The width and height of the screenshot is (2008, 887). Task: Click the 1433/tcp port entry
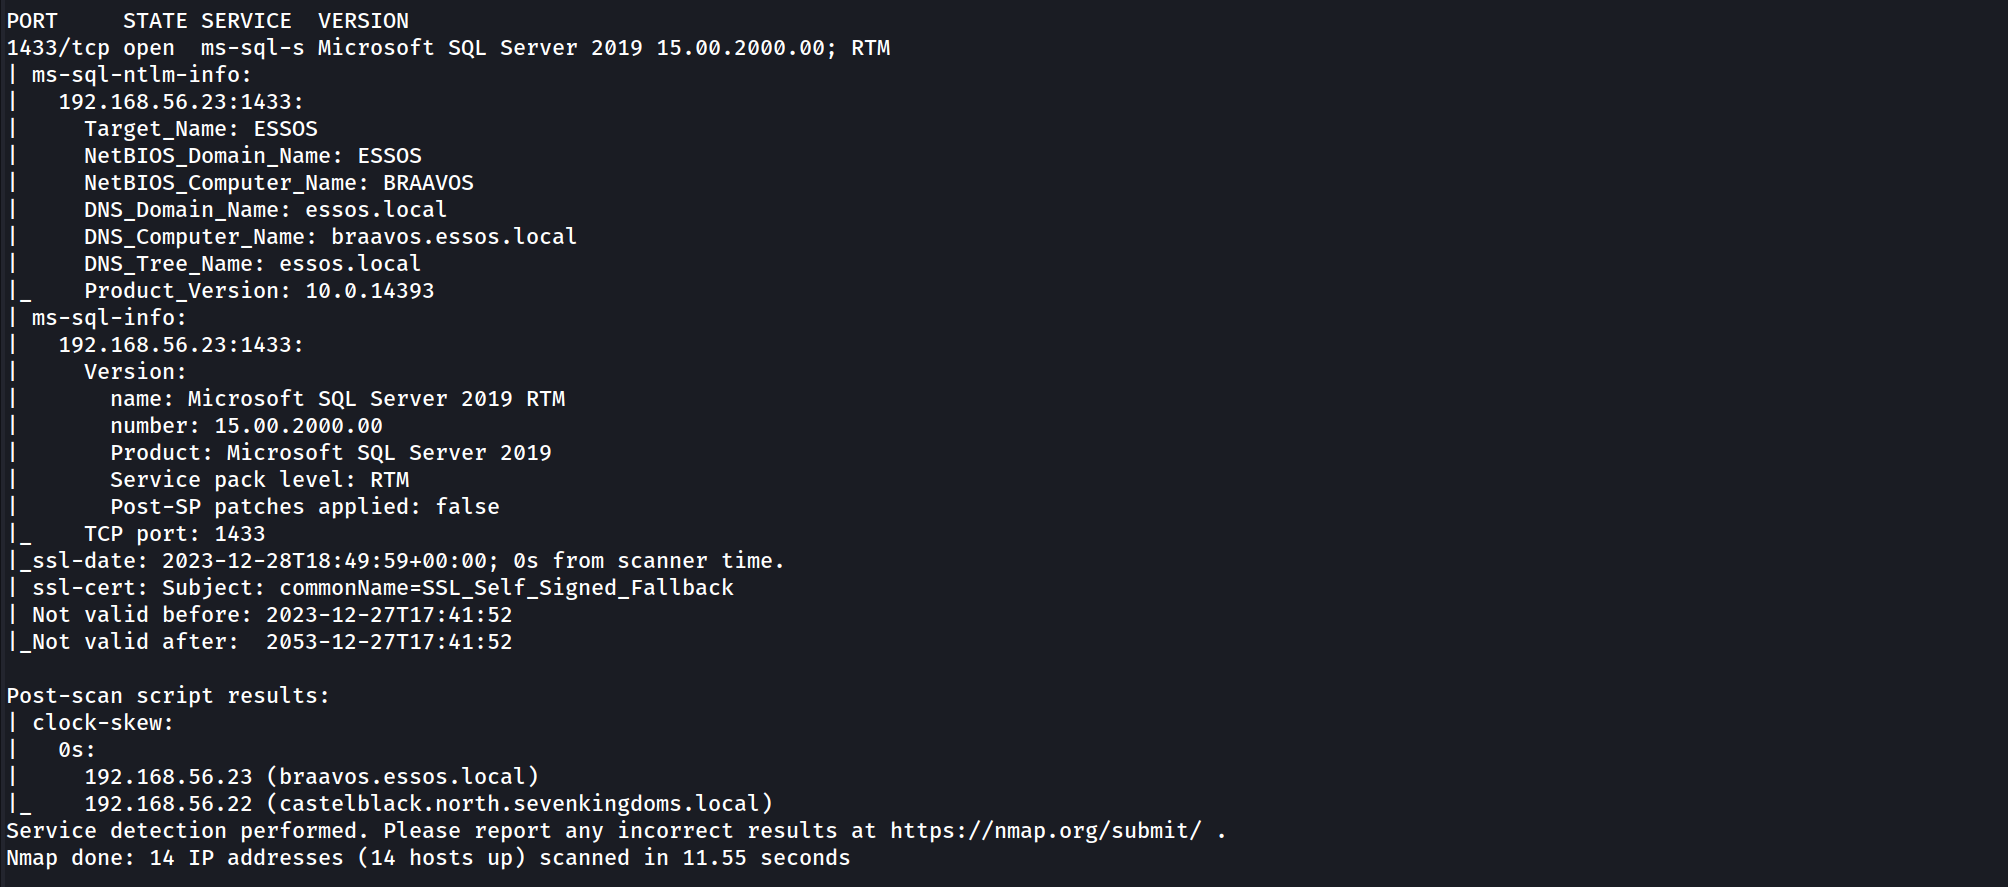tap(58, 48)
